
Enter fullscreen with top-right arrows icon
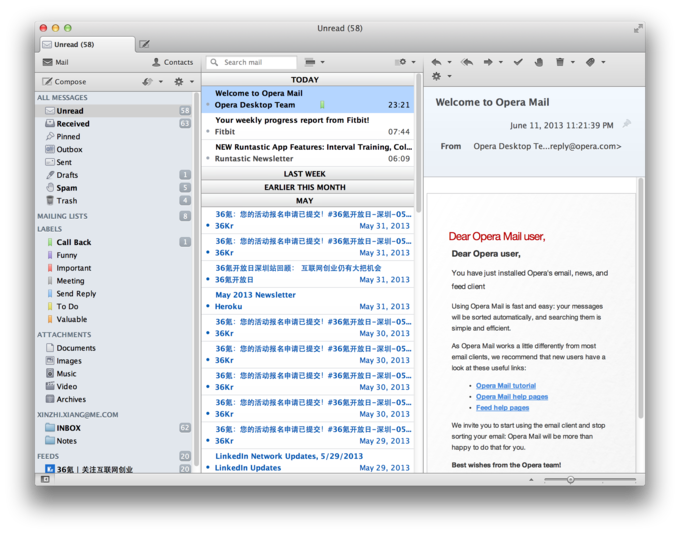tap(638, 29)
